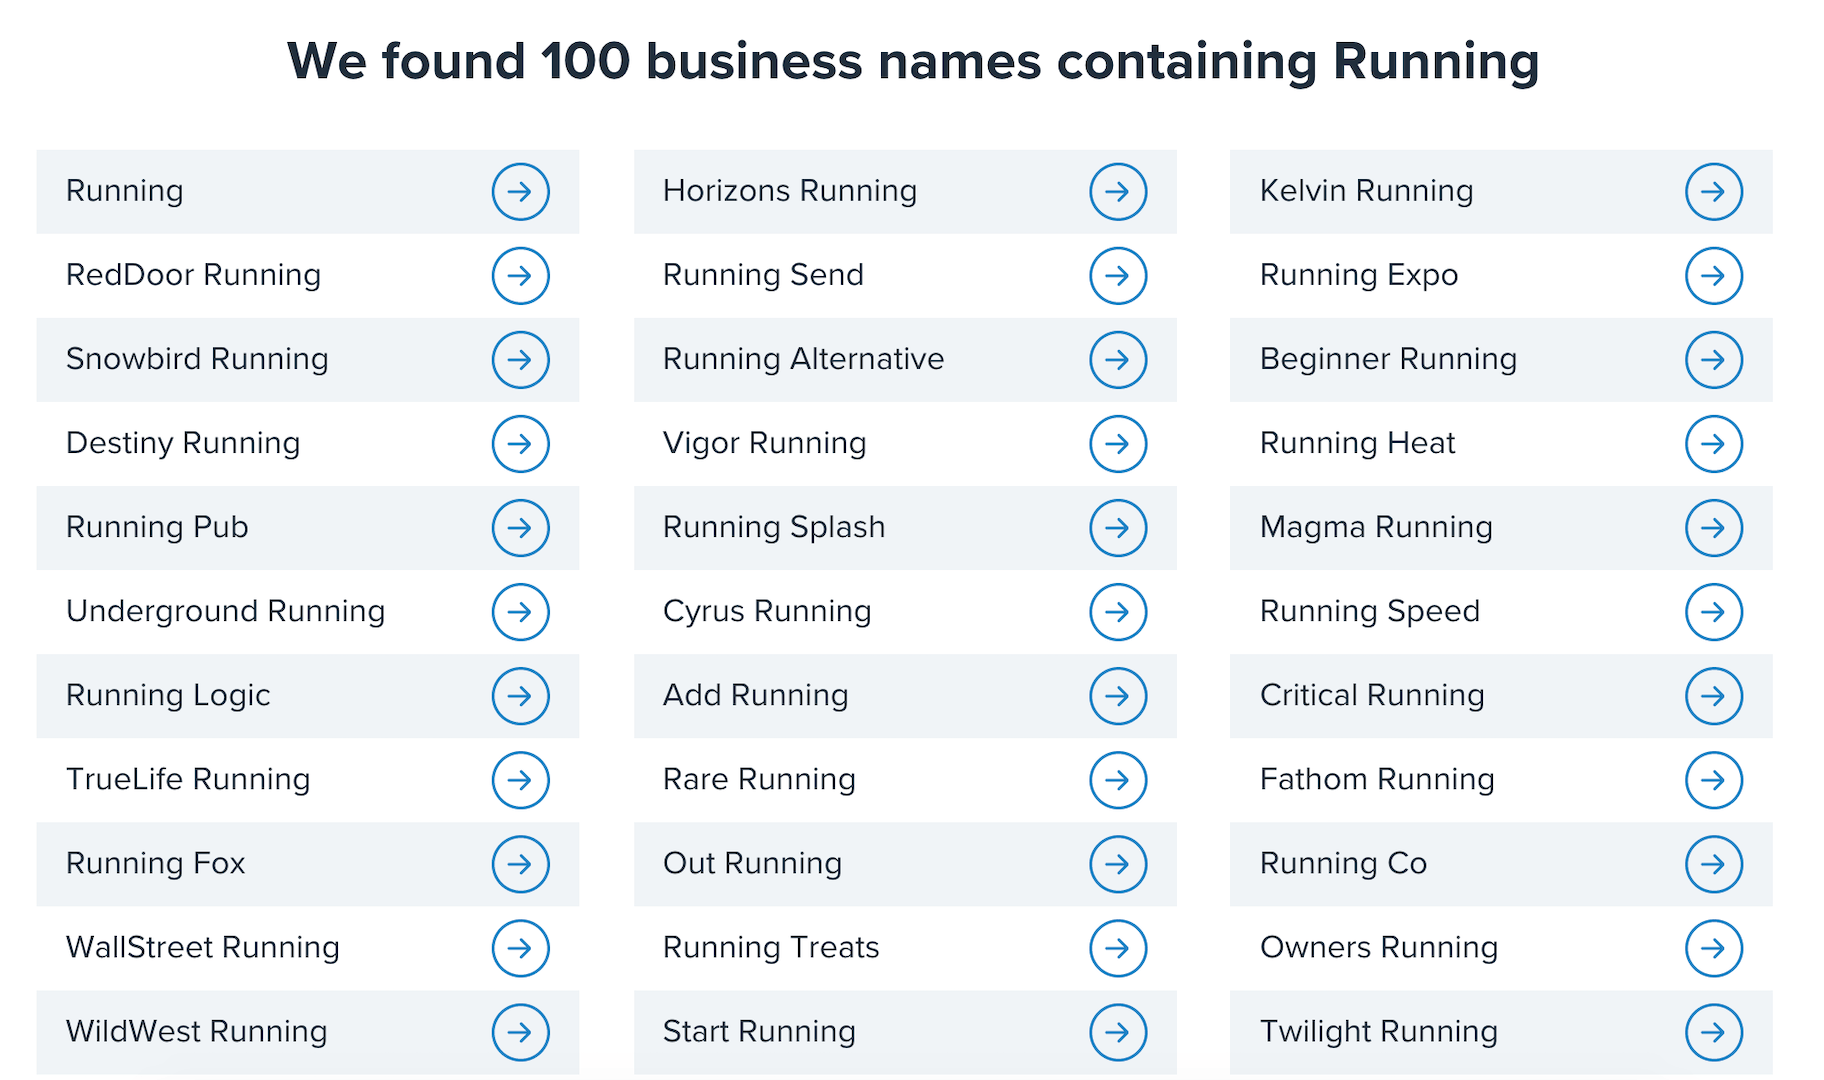Click arrow icon beside Running Alternative
This screenshot has width=1824, height=1080.
click(1117, 360)
